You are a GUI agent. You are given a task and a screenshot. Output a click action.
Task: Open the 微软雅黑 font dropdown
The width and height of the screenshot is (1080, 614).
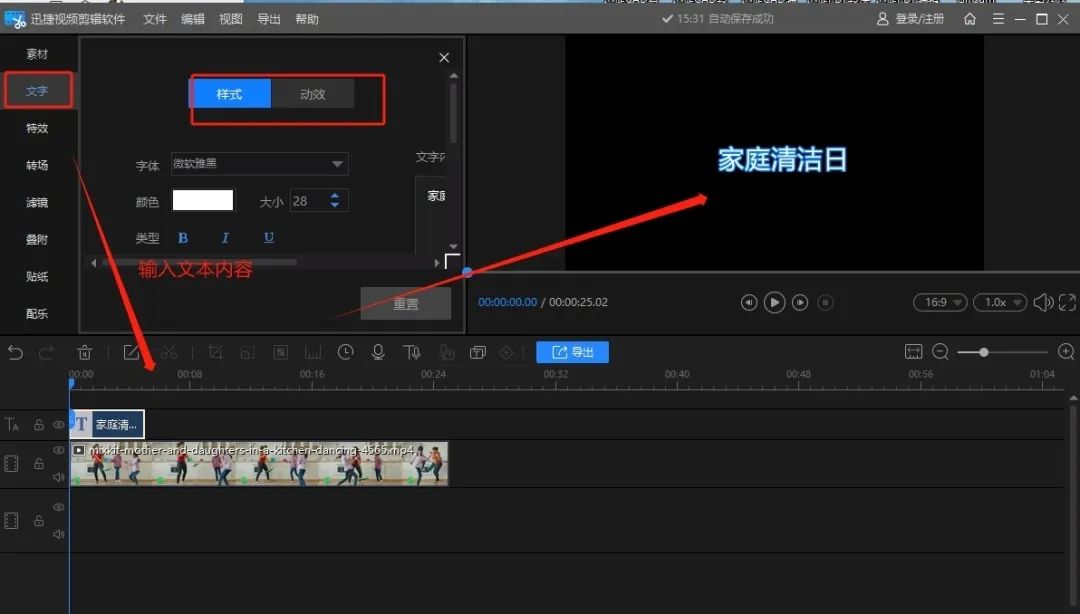coord(259,164)
